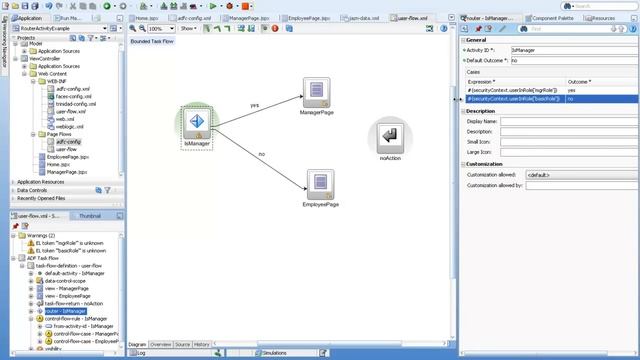Switch to the History tab at the bottom
Screen dimensions: 640x360
[202, 344]
